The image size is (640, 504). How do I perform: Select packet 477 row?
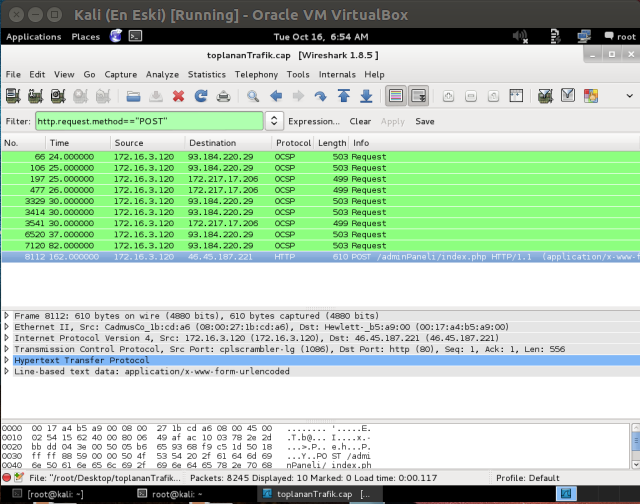point(320,190)
